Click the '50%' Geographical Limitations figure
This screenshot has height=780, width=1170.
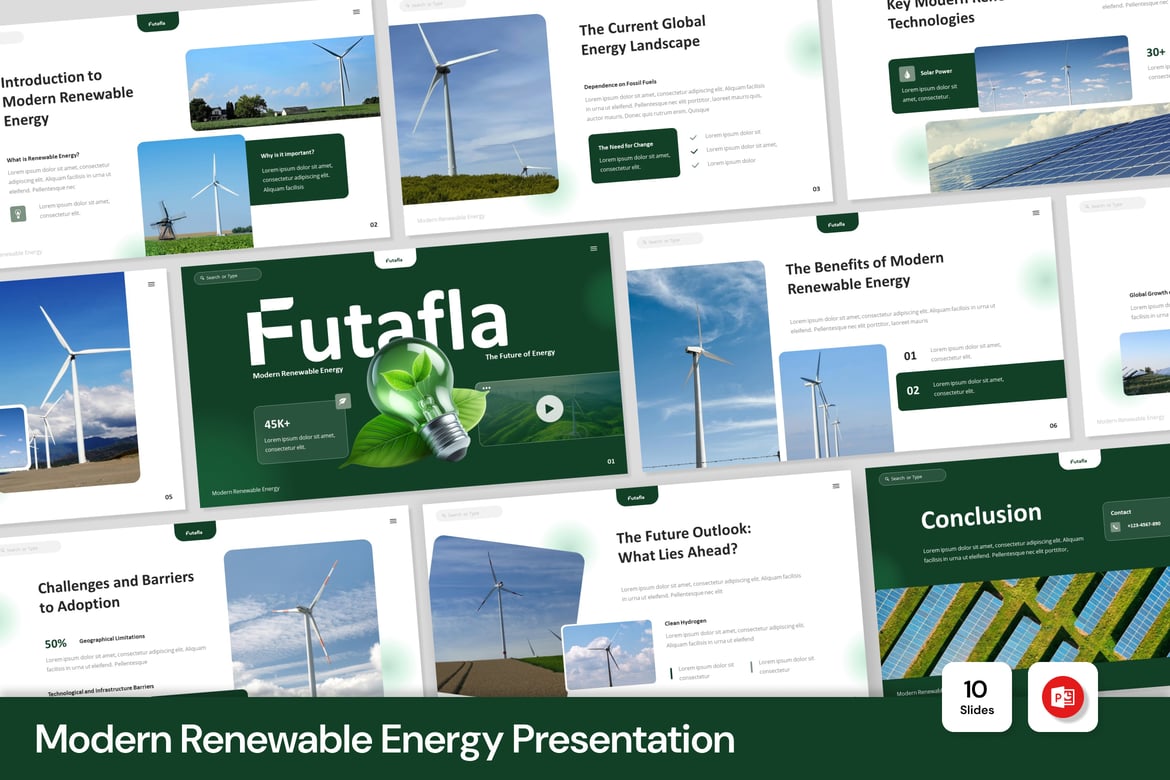[x=55, y=643]
